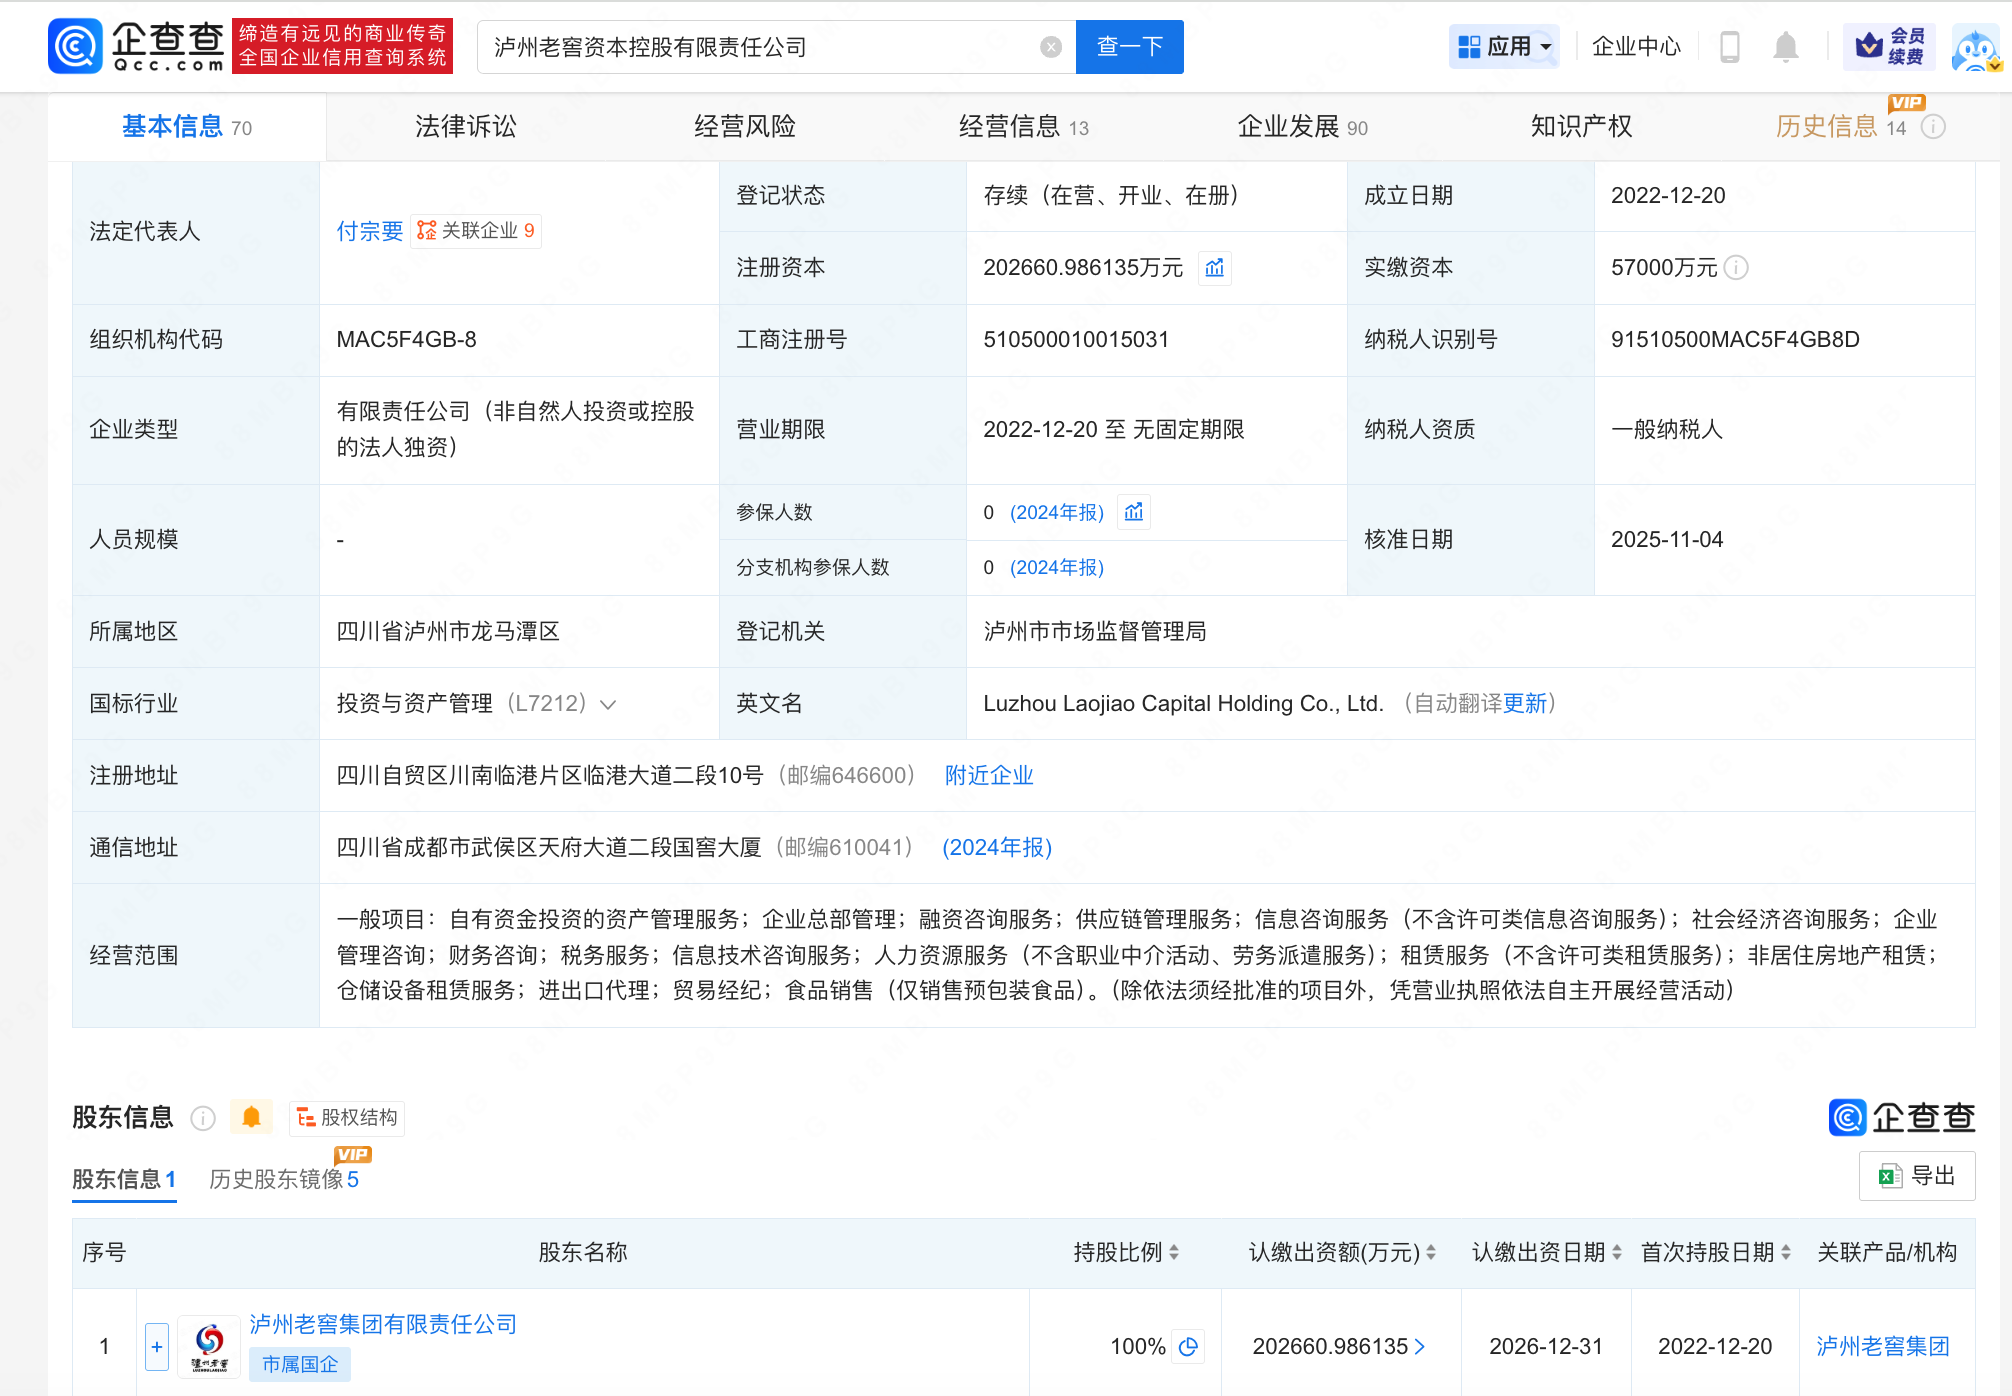Switch to 法律诉讼 tab

pos(465,127)
